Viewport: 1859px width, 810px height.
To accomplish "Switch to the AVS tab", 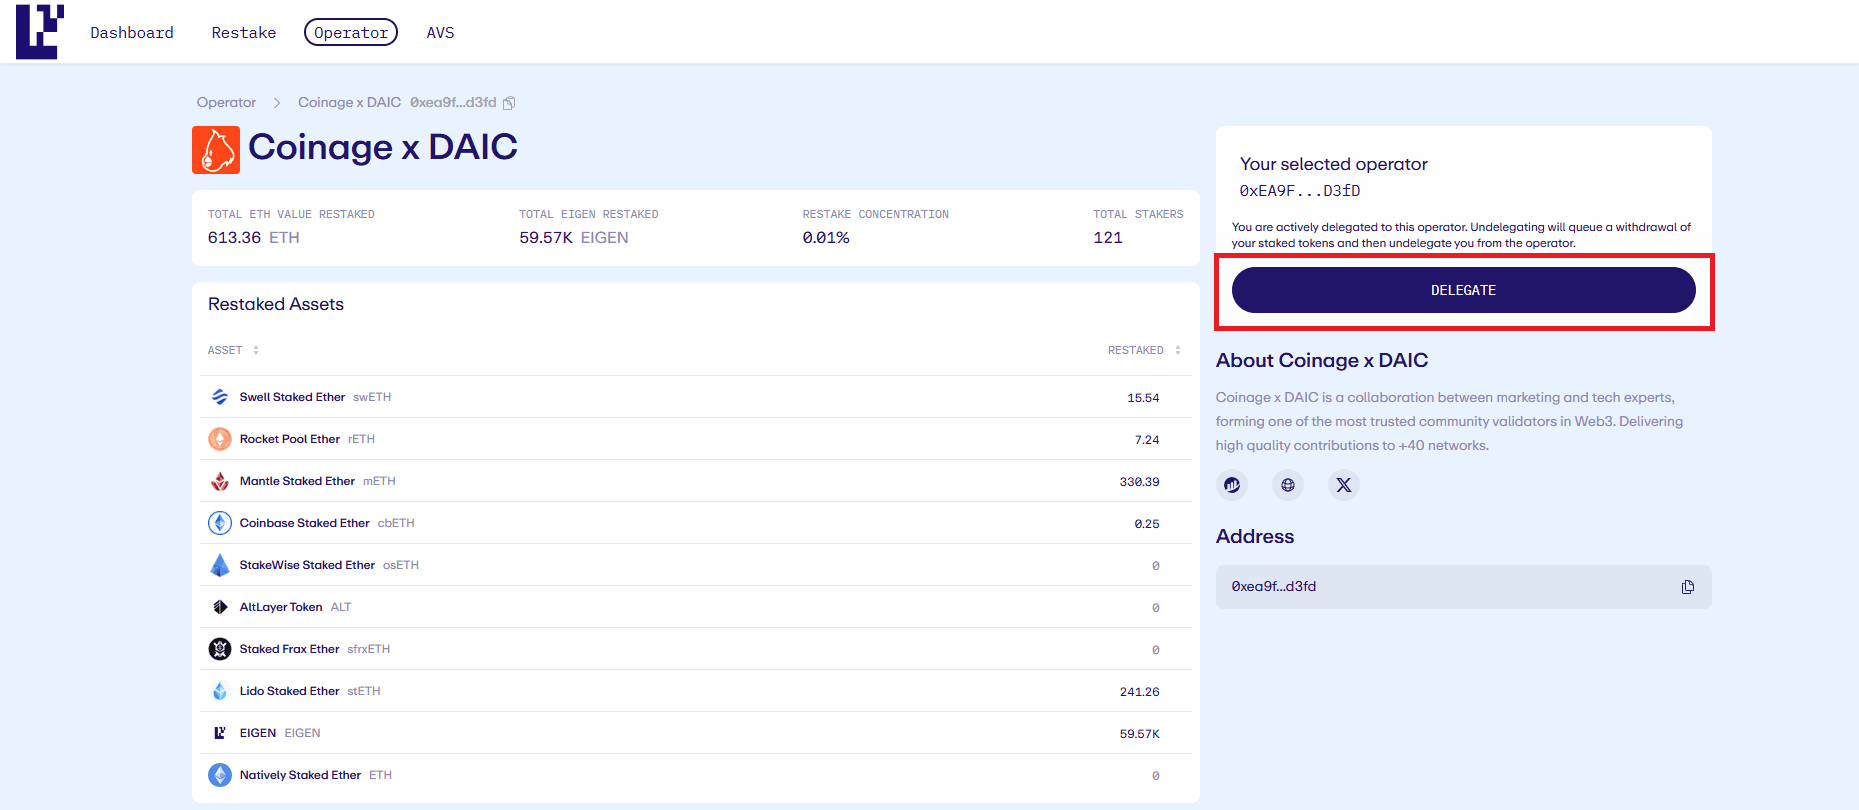I will click(x=440, y=33).
